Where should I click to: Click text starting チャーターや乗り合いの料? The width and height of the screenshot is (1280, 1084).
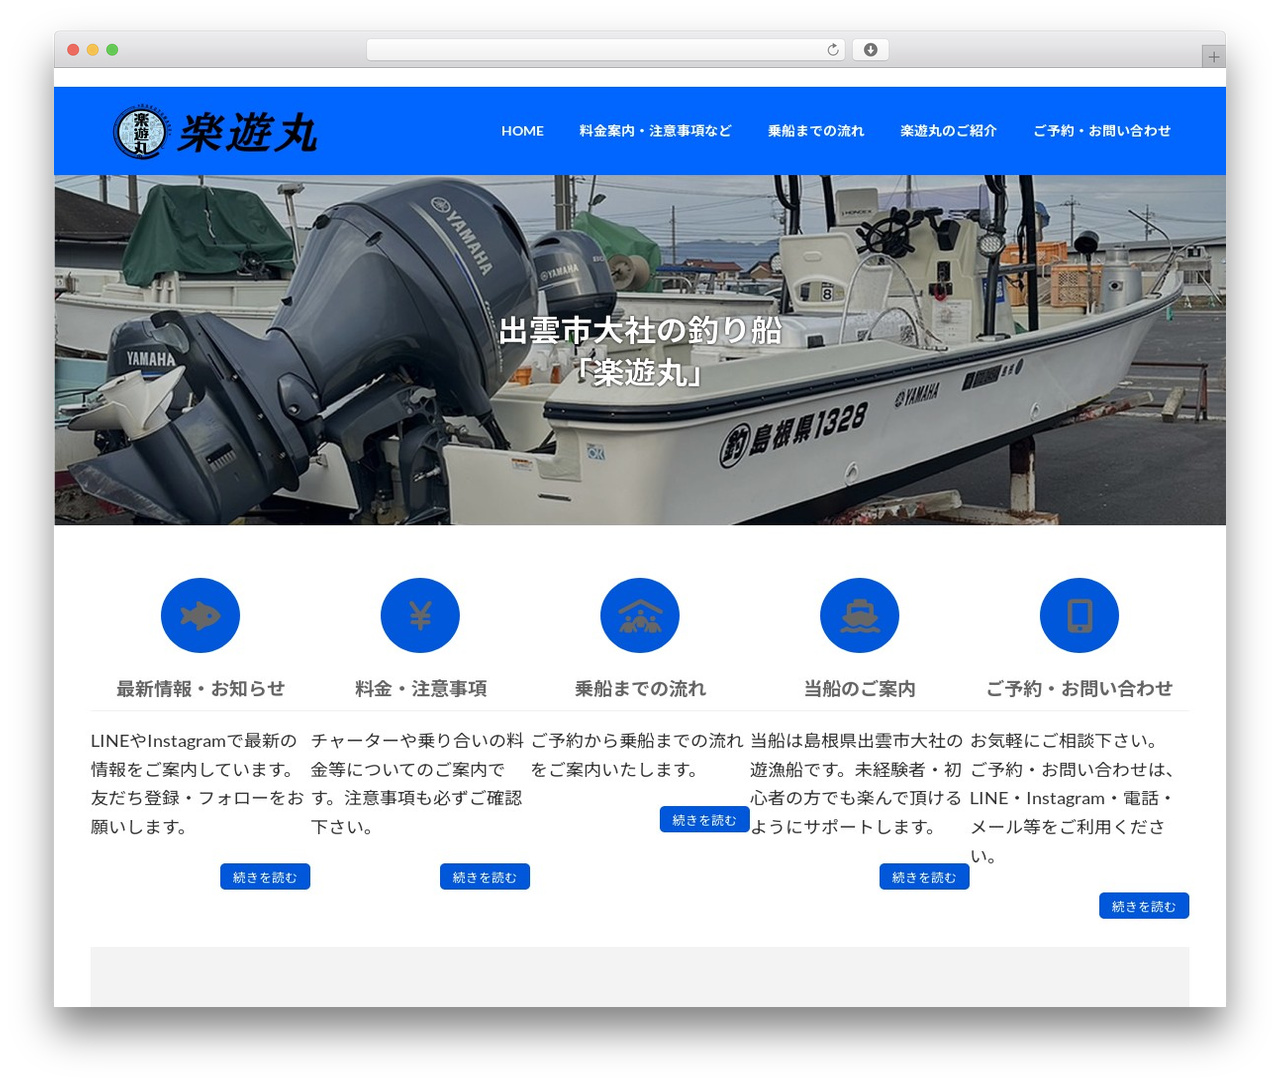click(x=417, y=784)
